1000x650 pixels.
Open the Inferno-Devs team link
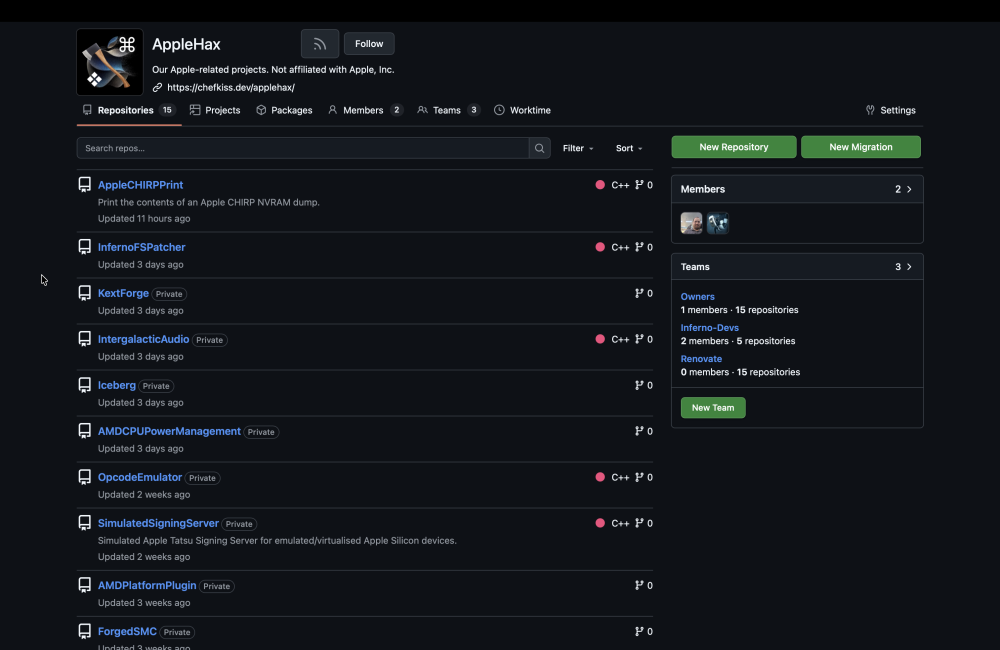coord(709,328)
